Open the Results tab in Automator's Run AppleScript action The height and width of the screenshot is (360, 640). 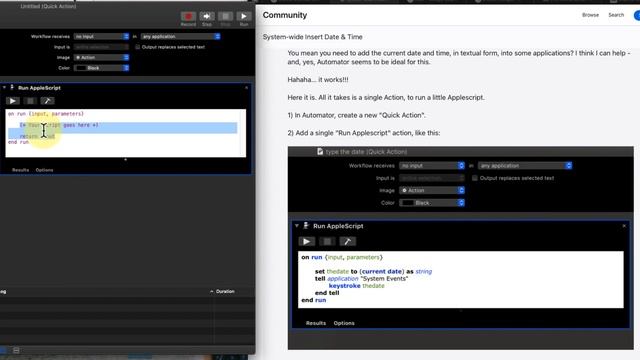point(20,170)
